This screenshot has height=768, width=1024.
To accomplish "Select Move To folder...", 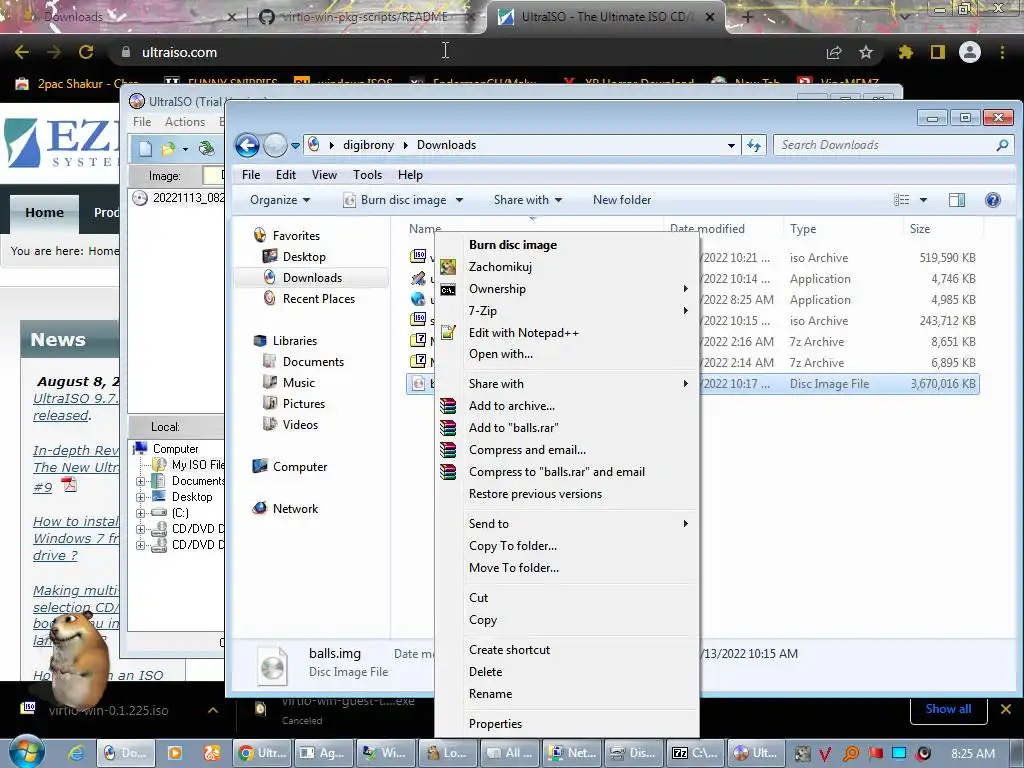I will click(x=514, y=568).
